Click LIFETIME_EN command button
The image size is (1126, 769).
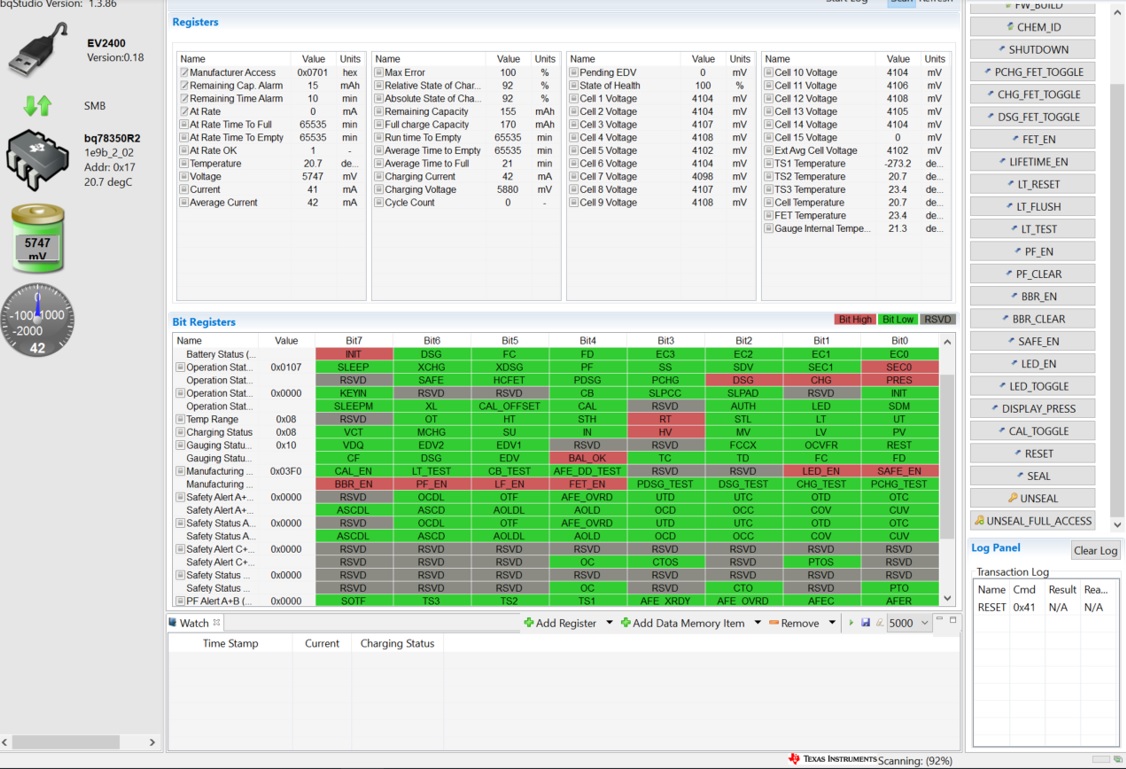point(1032,162)
